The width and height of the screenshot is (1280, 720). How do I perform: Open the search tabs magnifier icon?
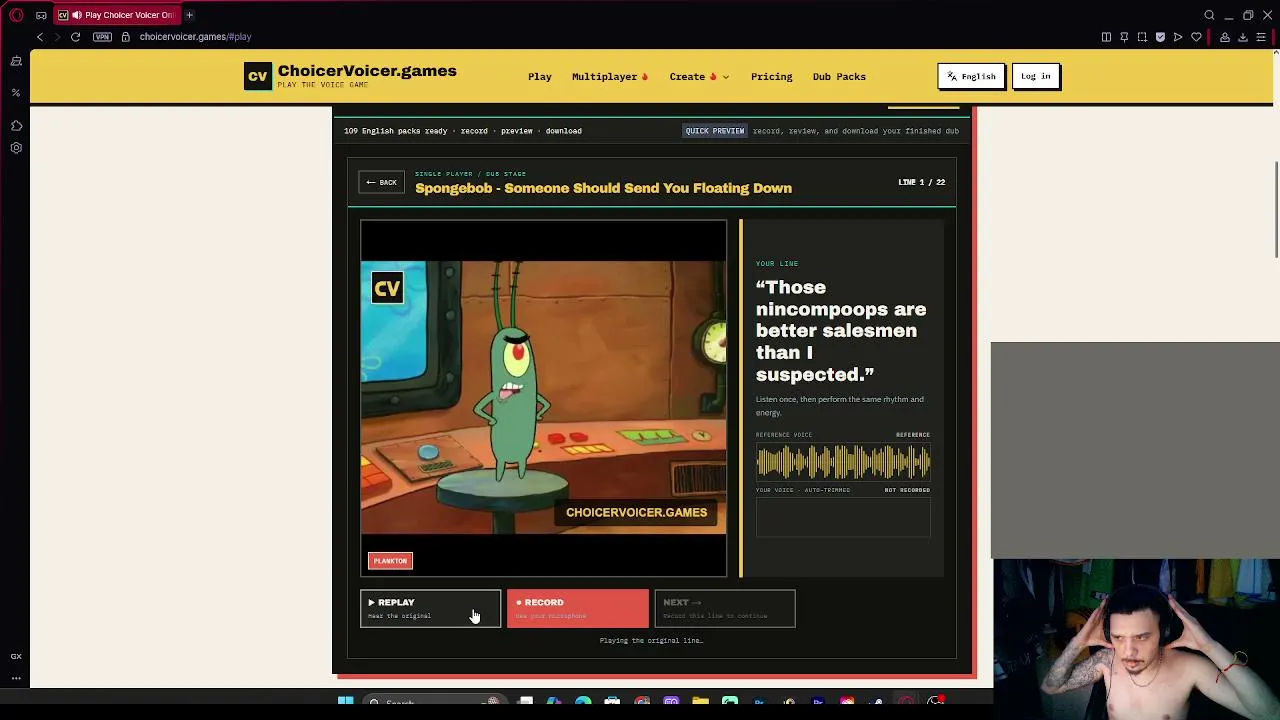[1209, 15]
